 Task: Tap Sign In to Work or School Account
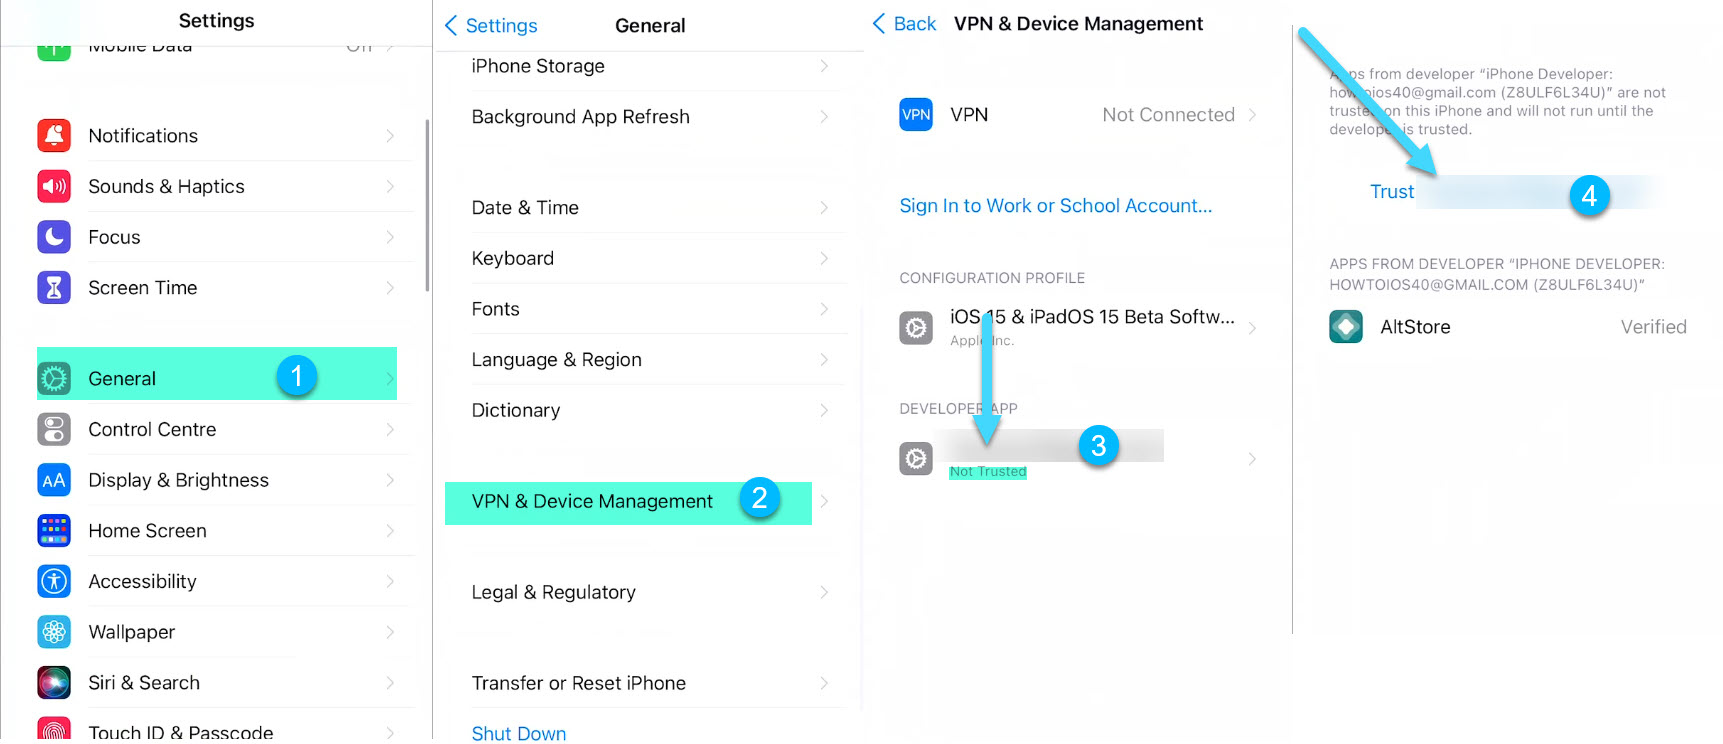(x=1055, y=206)
